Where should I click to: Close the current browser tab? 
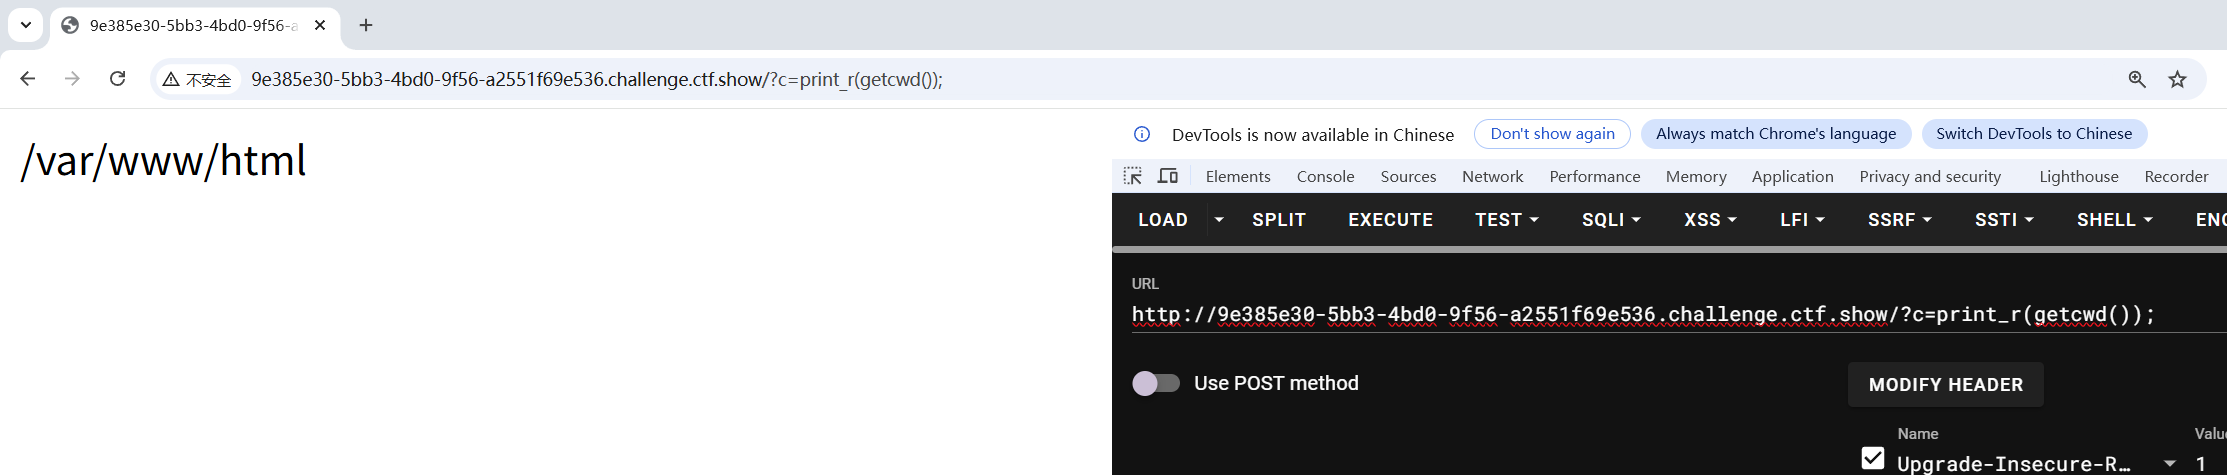point(320,25)
